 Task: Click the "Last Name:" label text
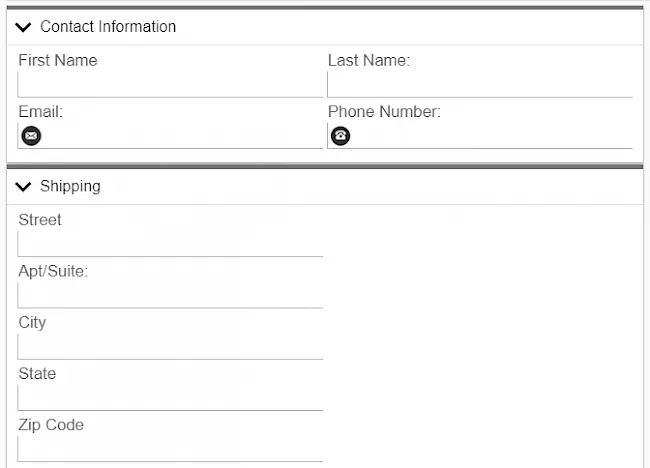[x=369, y=61]
